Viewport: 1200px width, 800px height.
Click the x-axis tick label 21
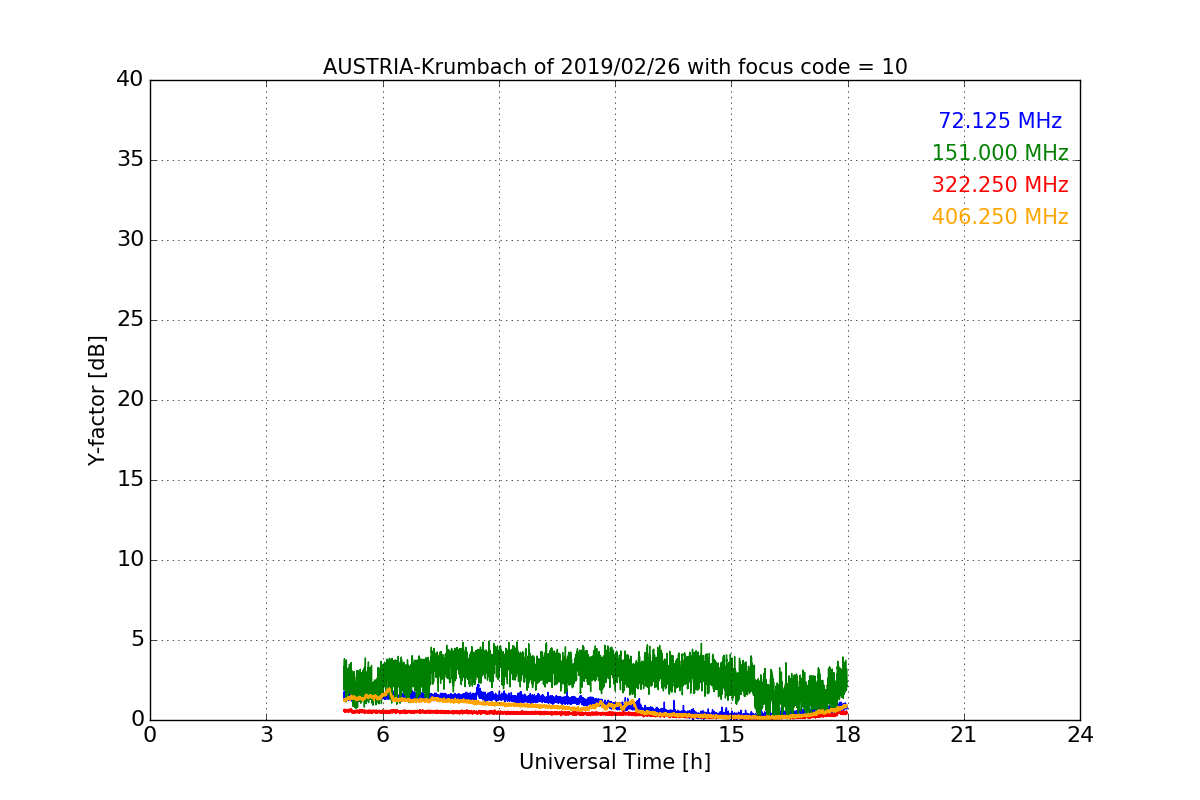964,735
